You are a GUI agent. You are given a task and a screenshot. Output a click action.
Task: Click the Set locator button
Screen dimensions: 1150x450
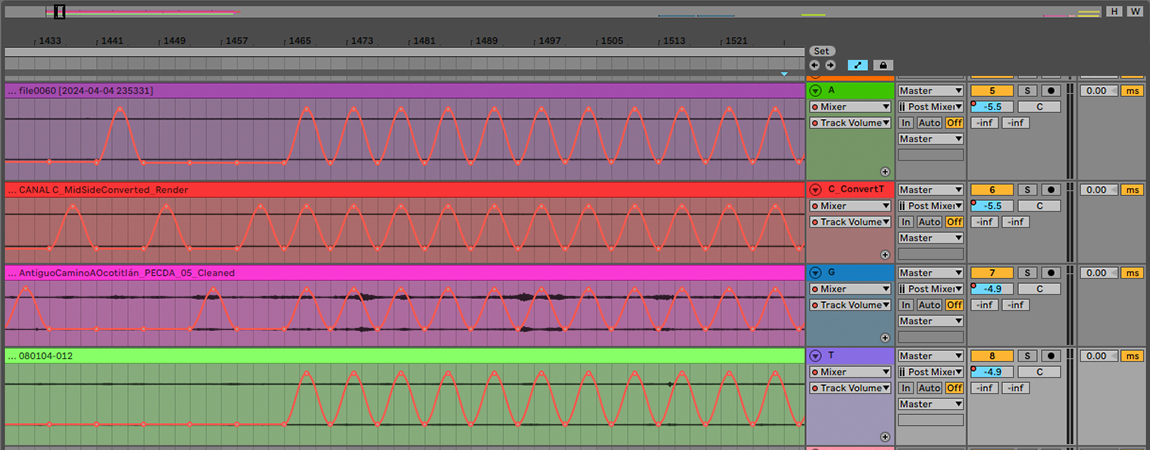821,51
